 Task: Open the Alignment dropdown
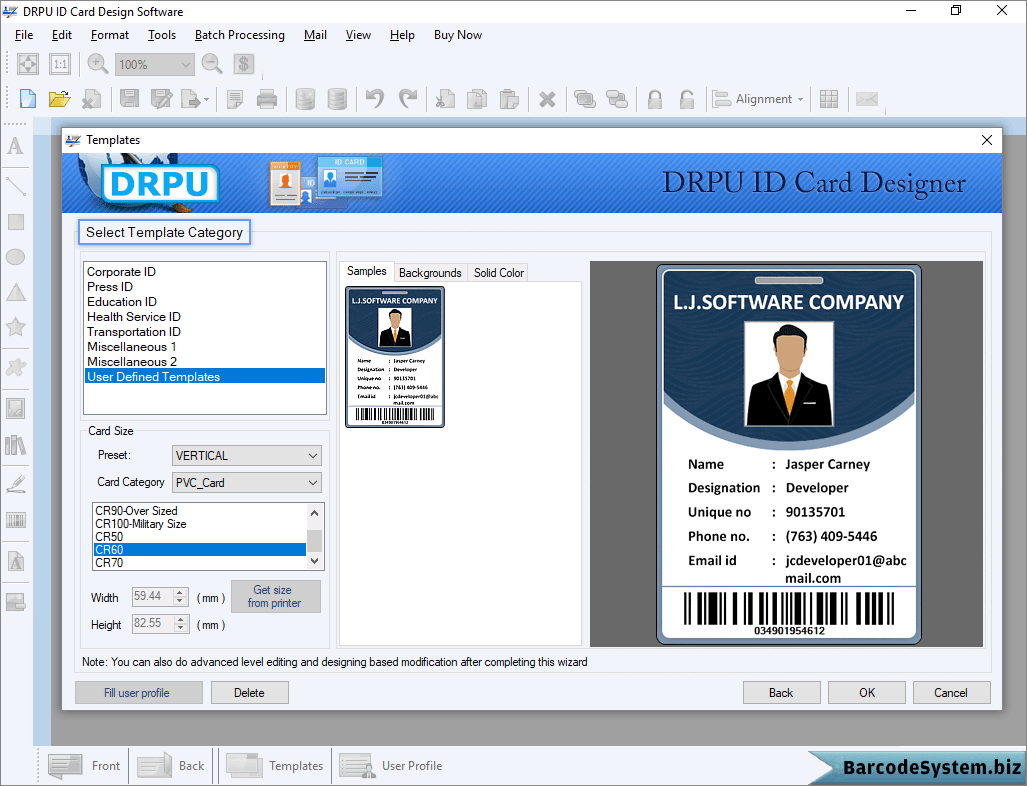tap(758, 99)
